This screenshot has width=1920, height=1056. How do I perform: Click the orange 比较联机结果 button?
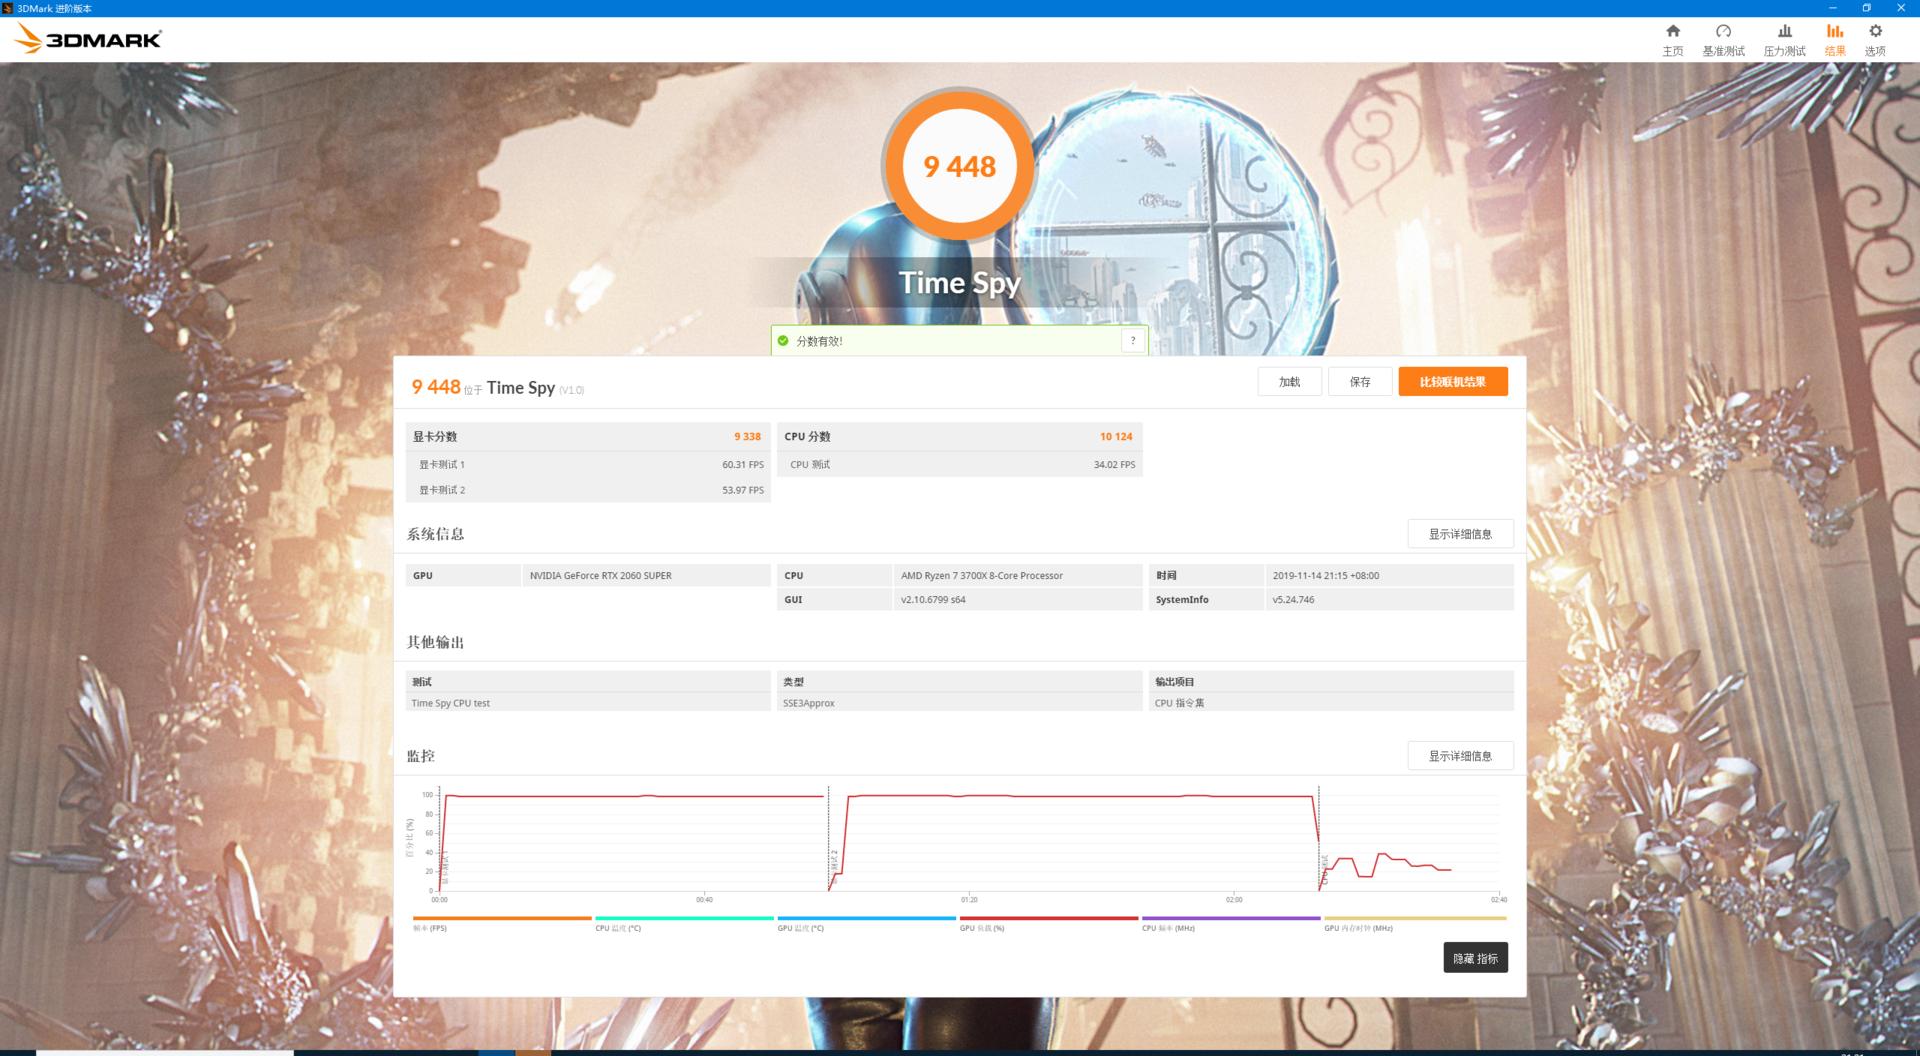click(x=1453, y=382)
